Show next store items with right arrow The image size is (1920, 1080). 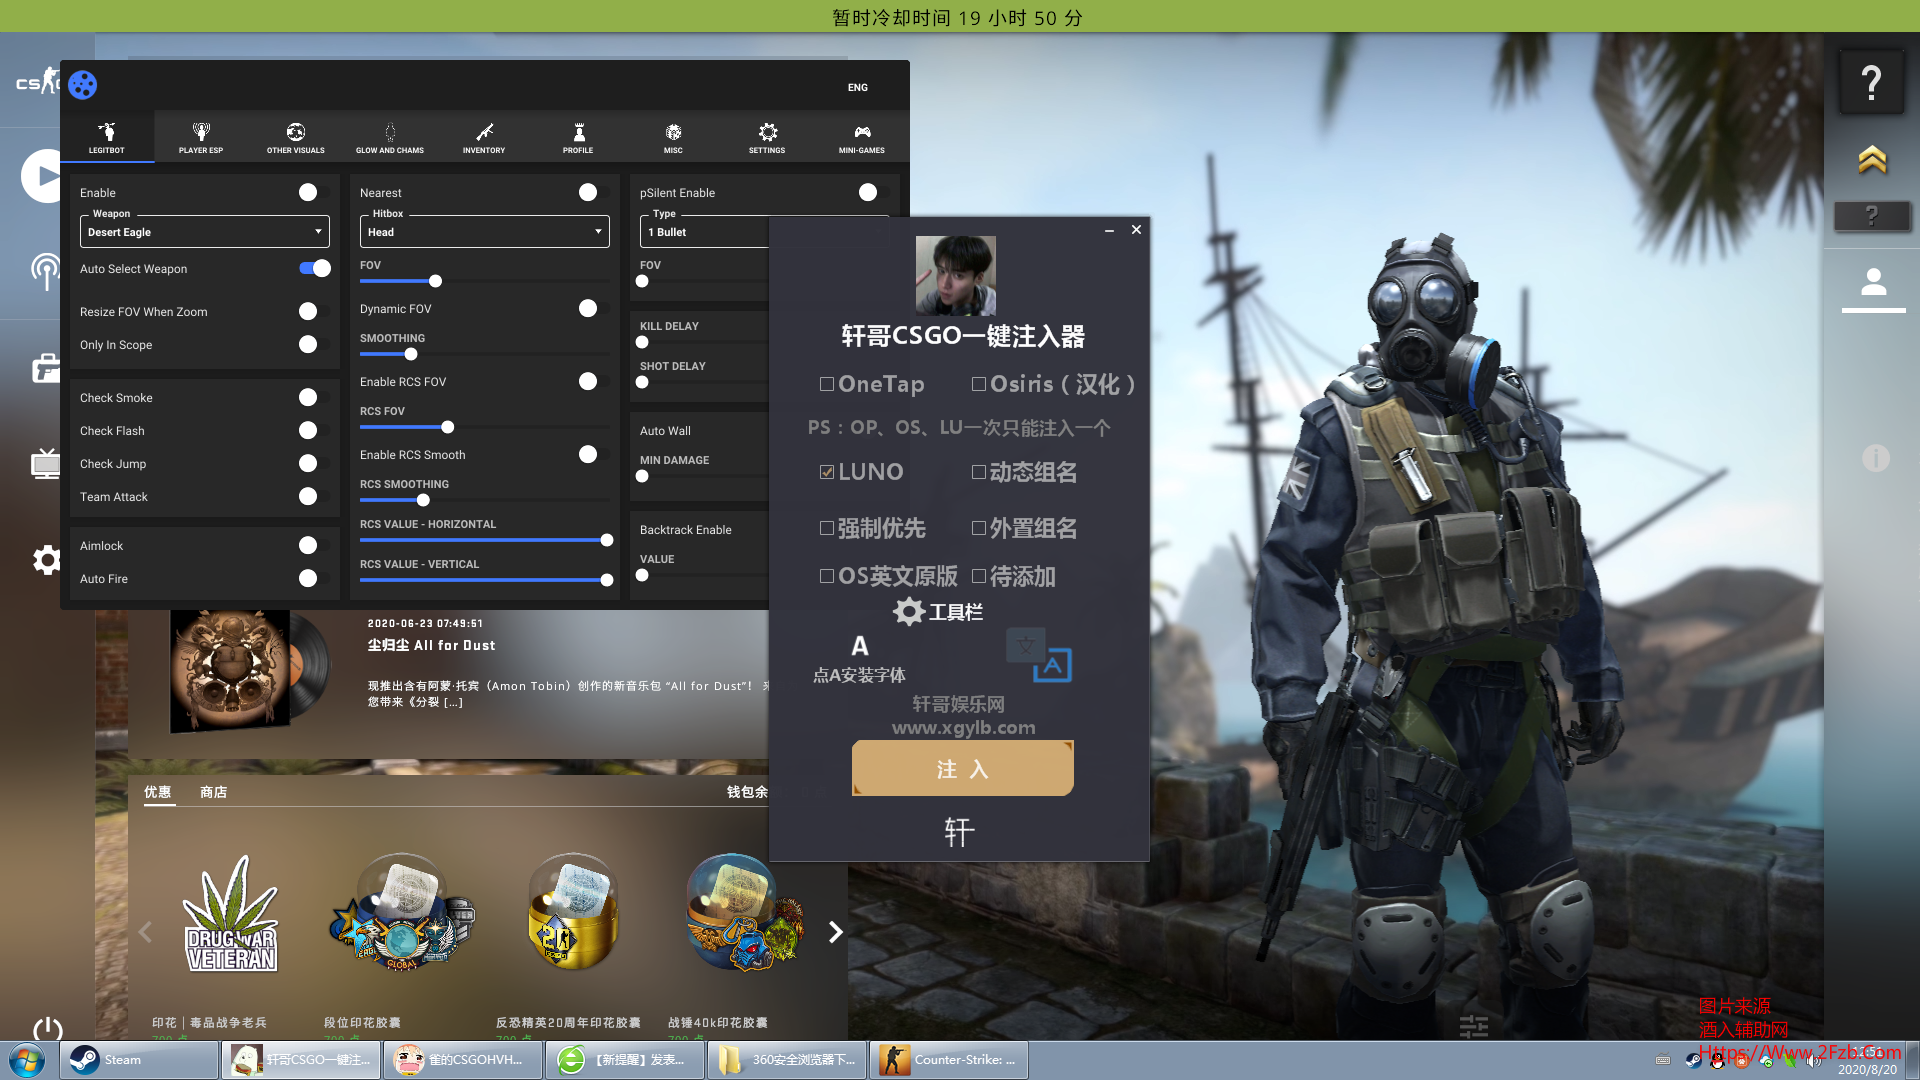point(836,932)
